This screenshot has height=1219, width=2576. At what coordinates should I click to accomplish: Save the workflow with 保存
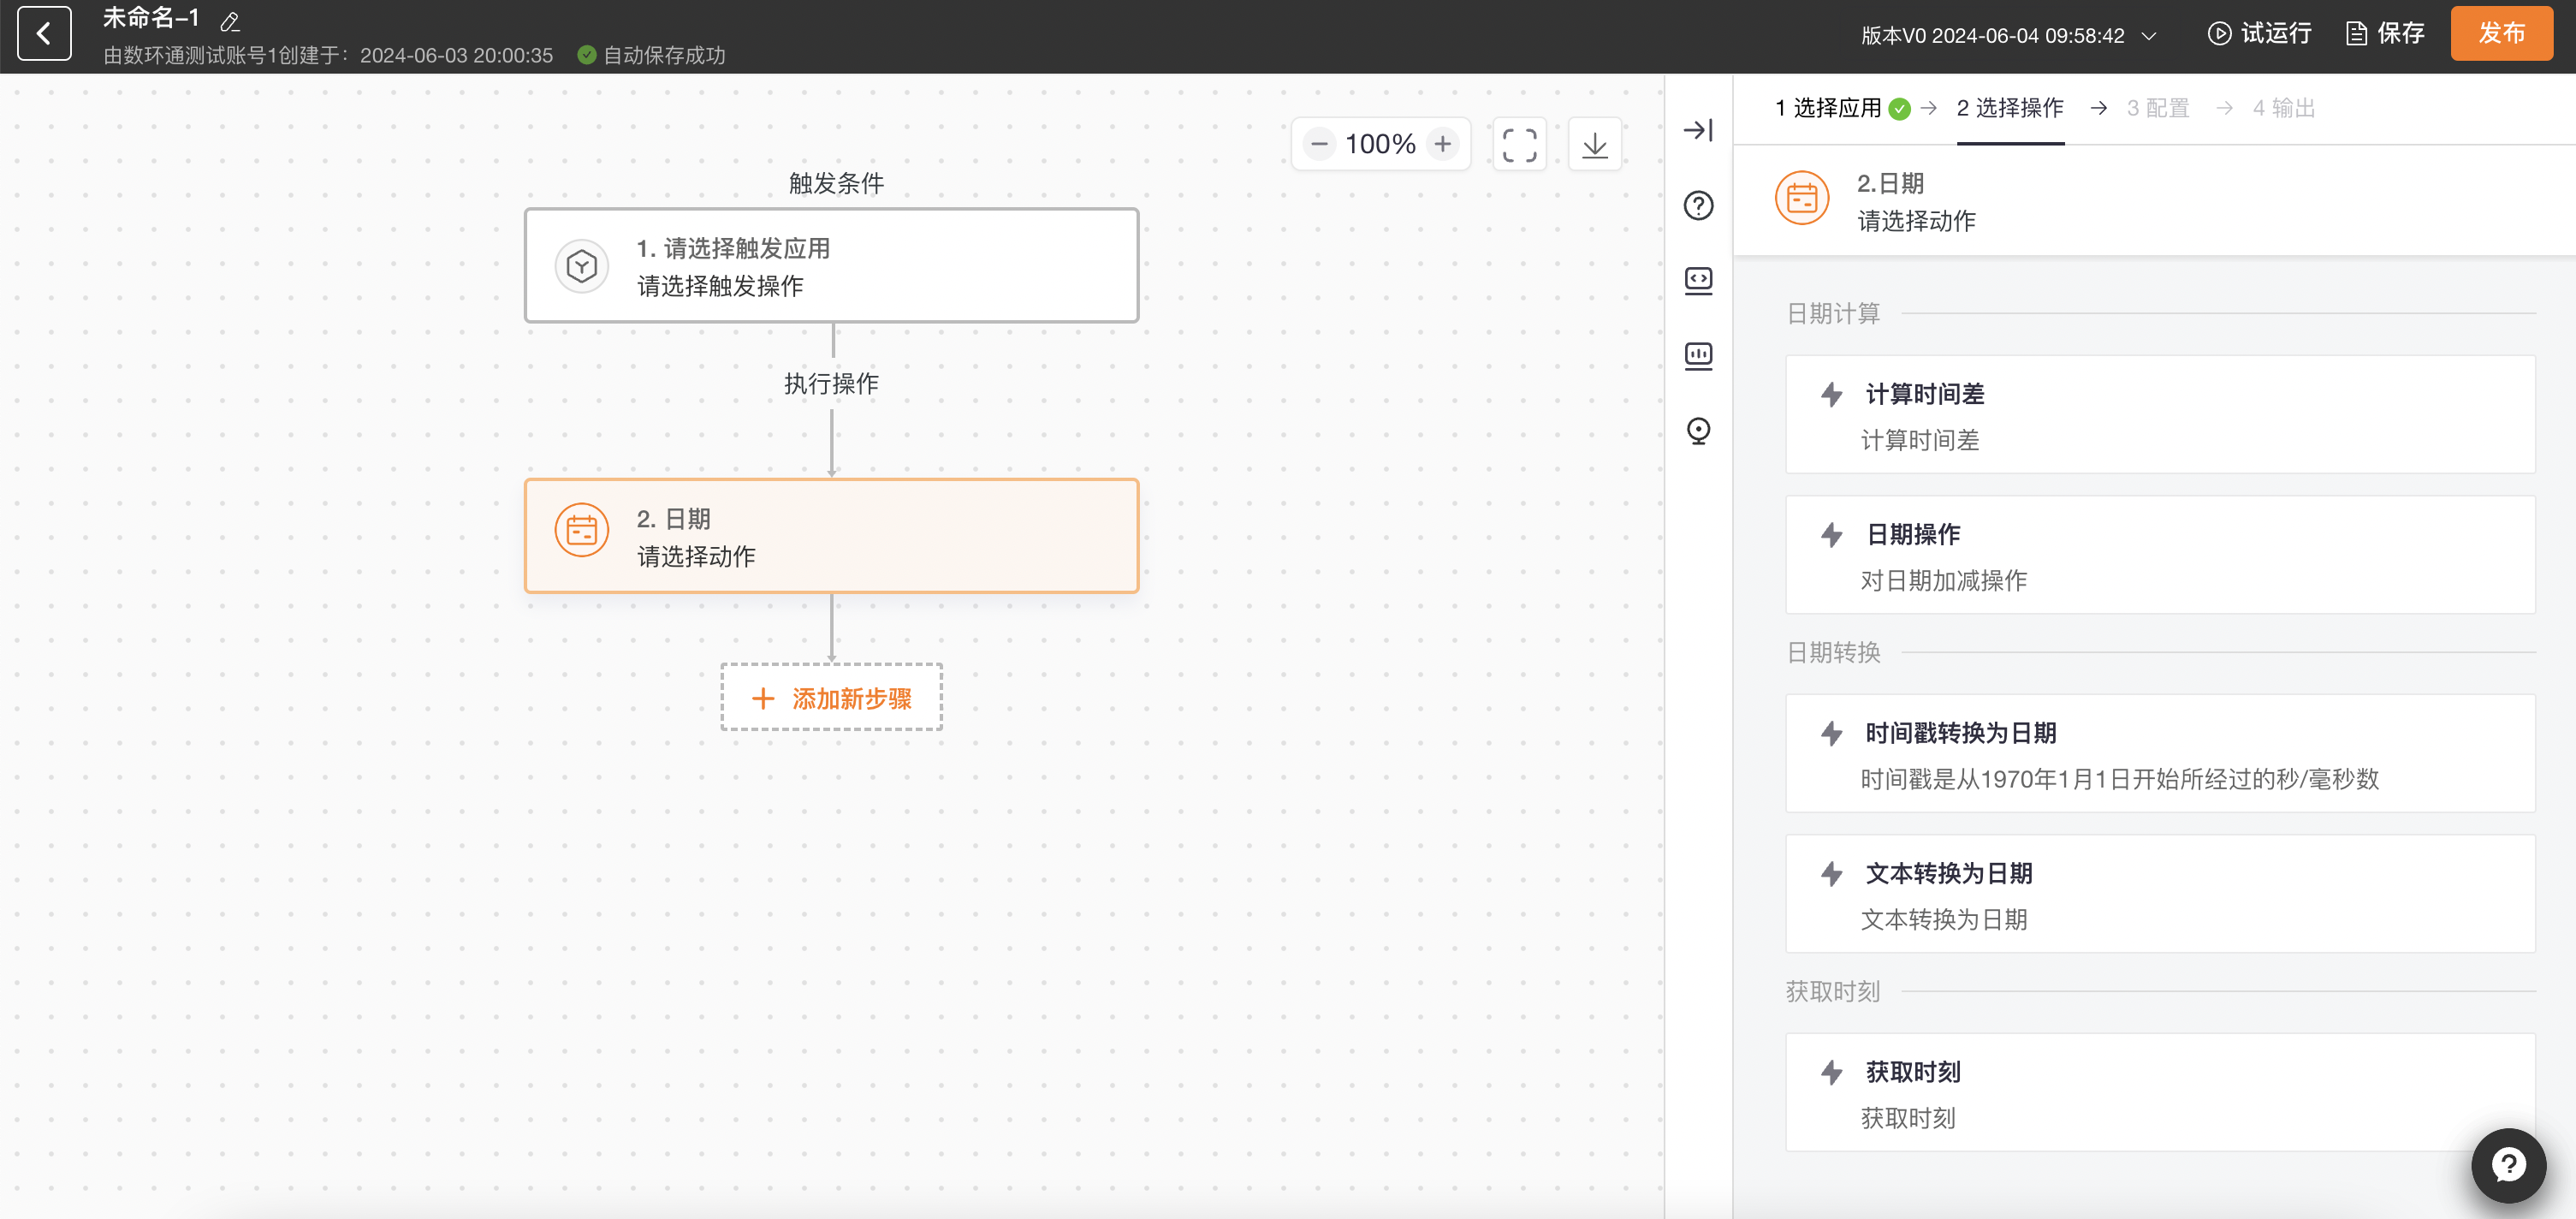click(2385, 34)
